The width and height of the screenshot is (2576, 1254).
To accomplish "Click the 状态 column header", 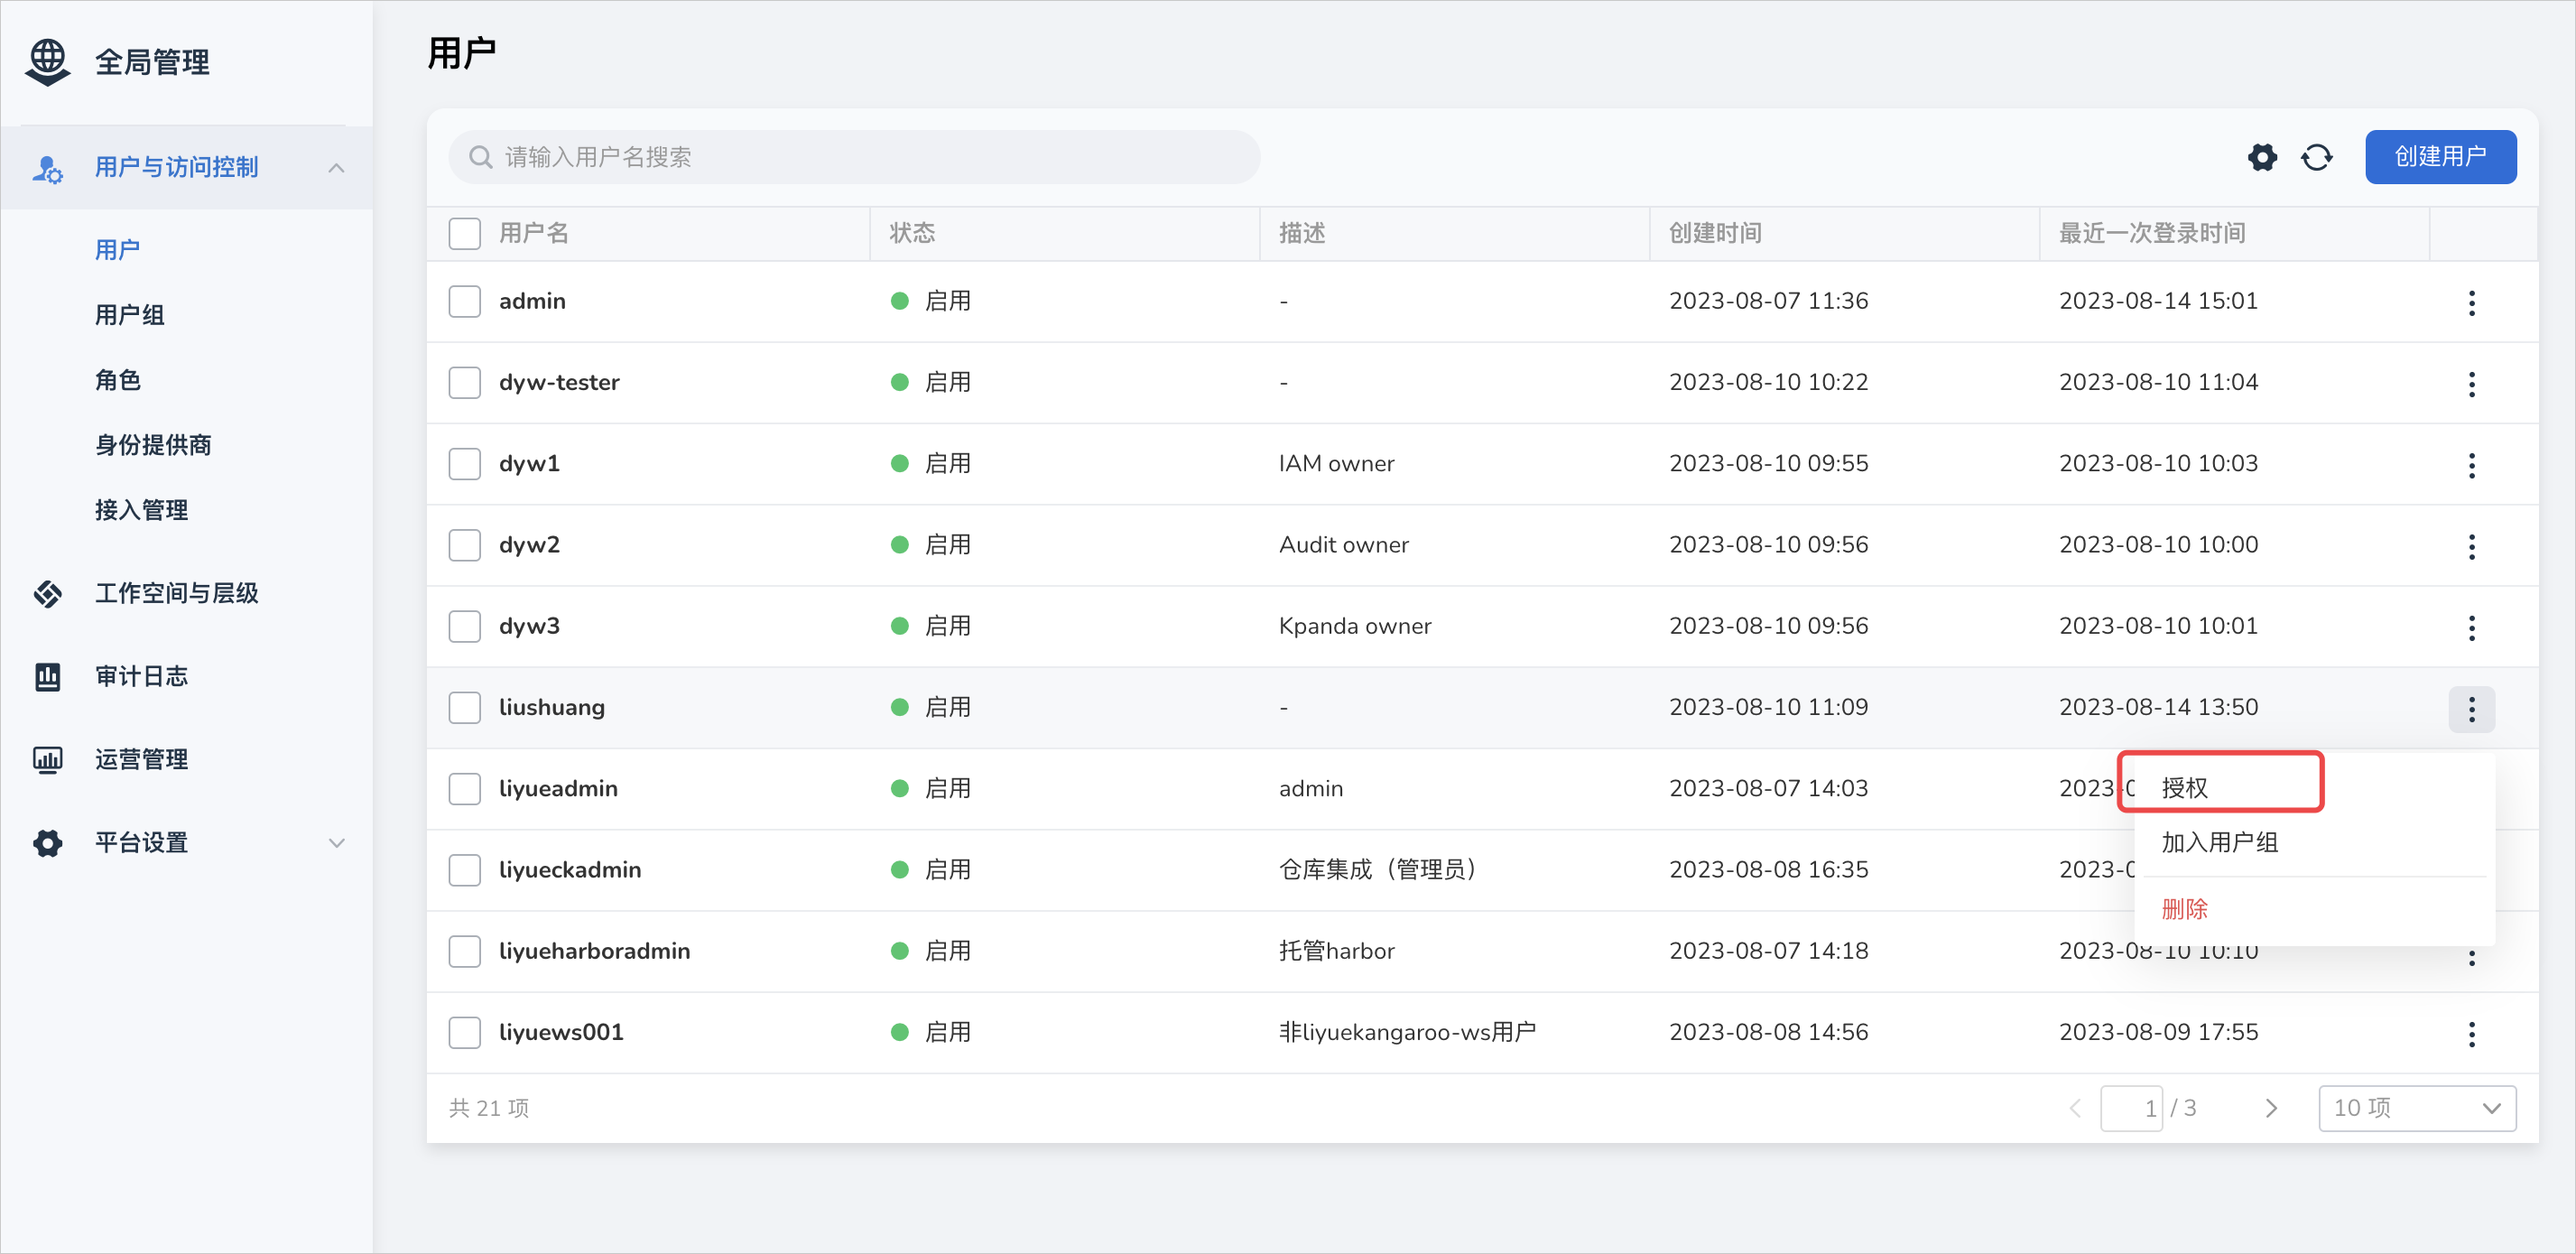I will coord(912,233).
